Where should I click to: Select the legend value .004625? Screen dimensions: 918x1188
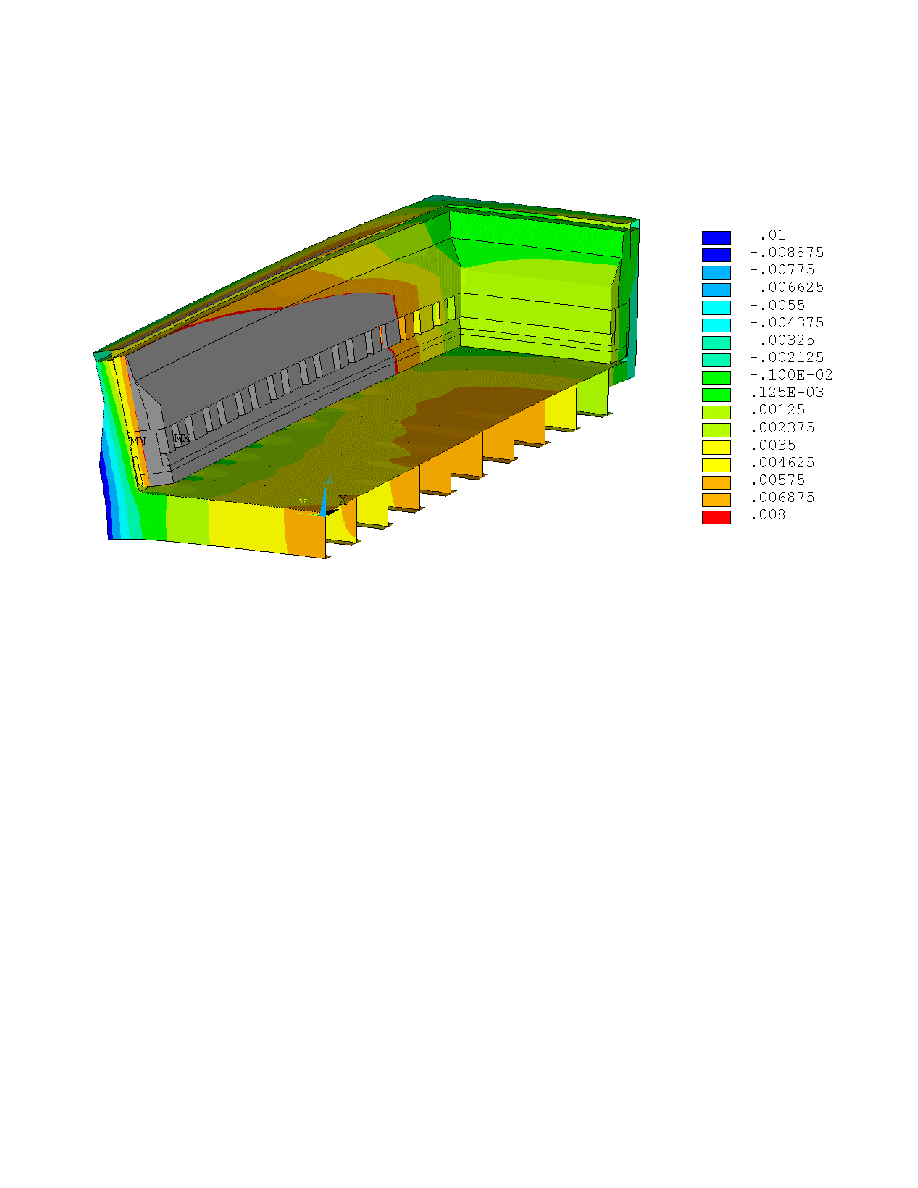tap(782, 462)
